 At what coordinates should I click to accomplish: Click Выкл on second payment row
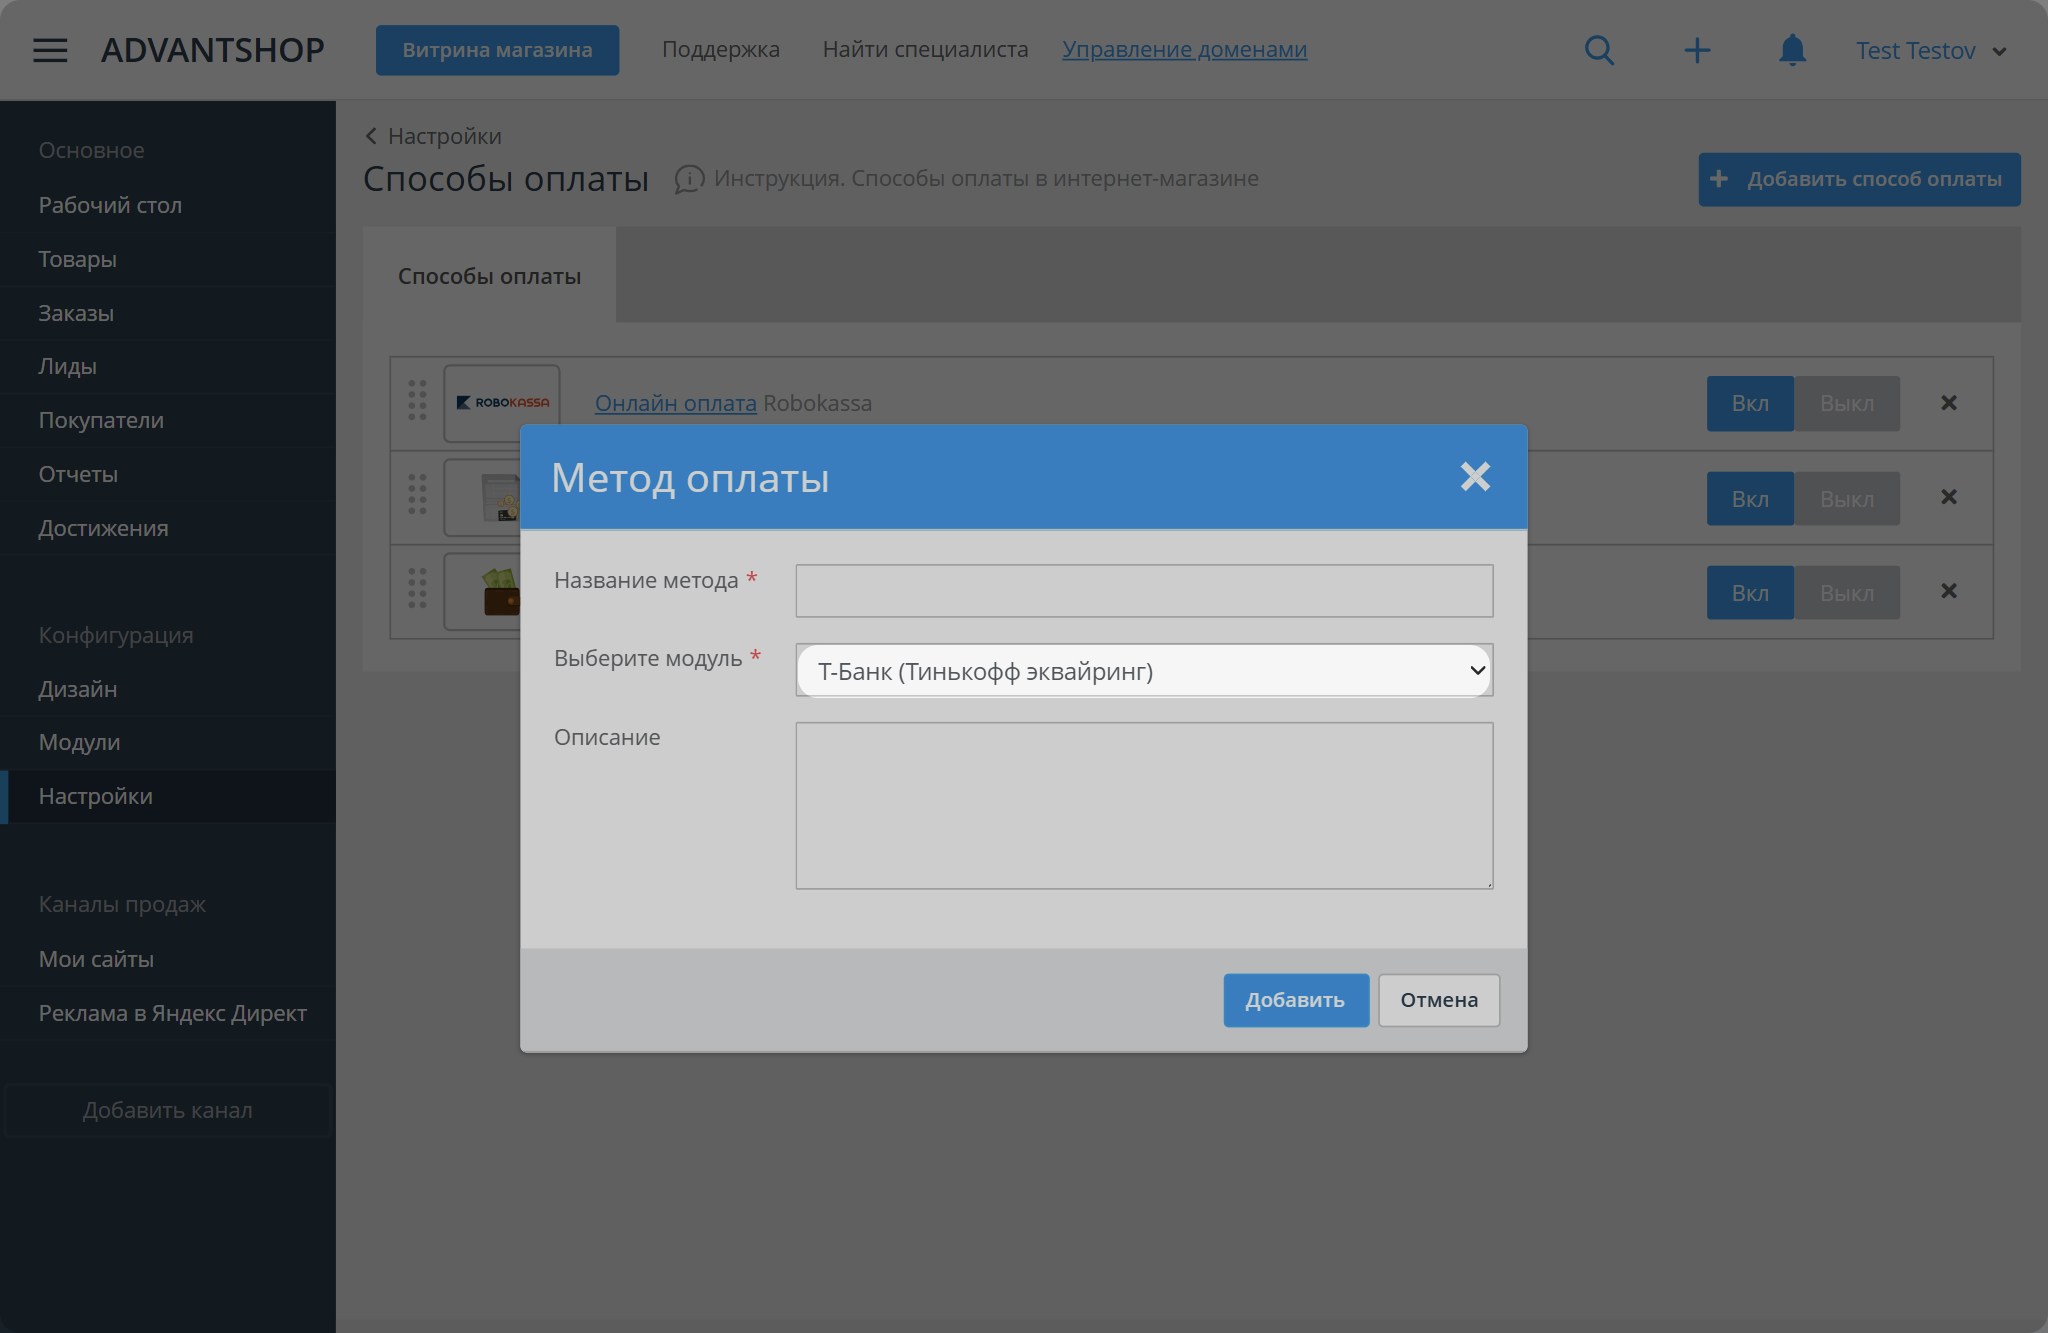(x=1847, y=499)
